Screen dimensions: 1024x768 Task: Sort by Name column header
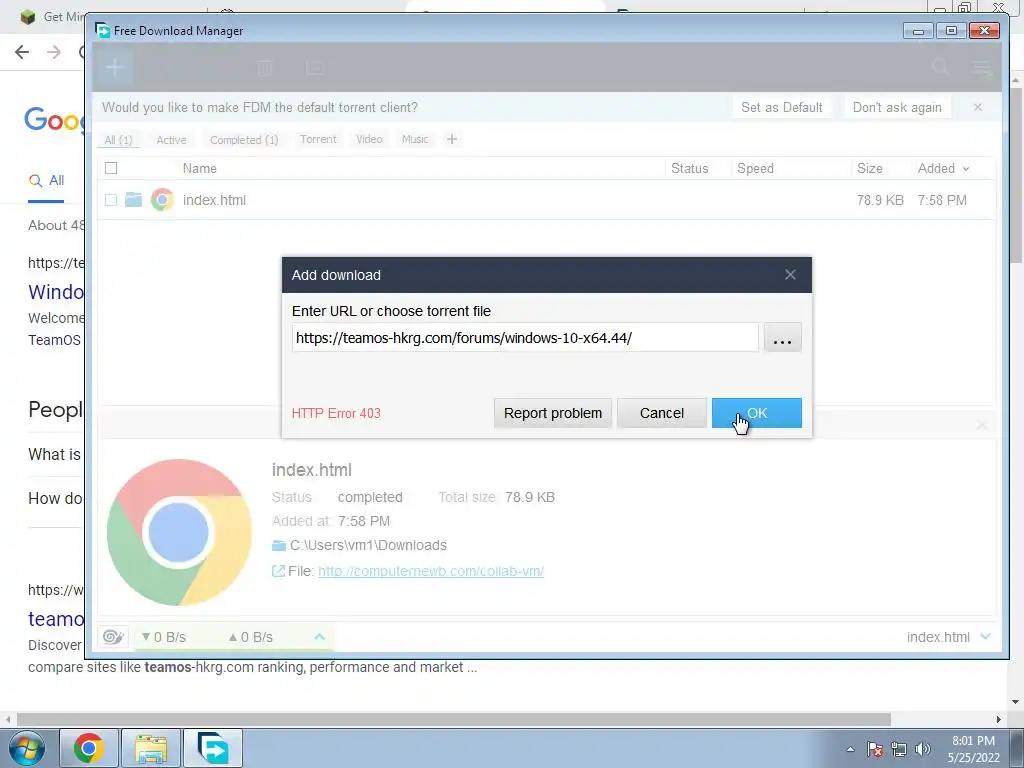(x=200, y=168)
